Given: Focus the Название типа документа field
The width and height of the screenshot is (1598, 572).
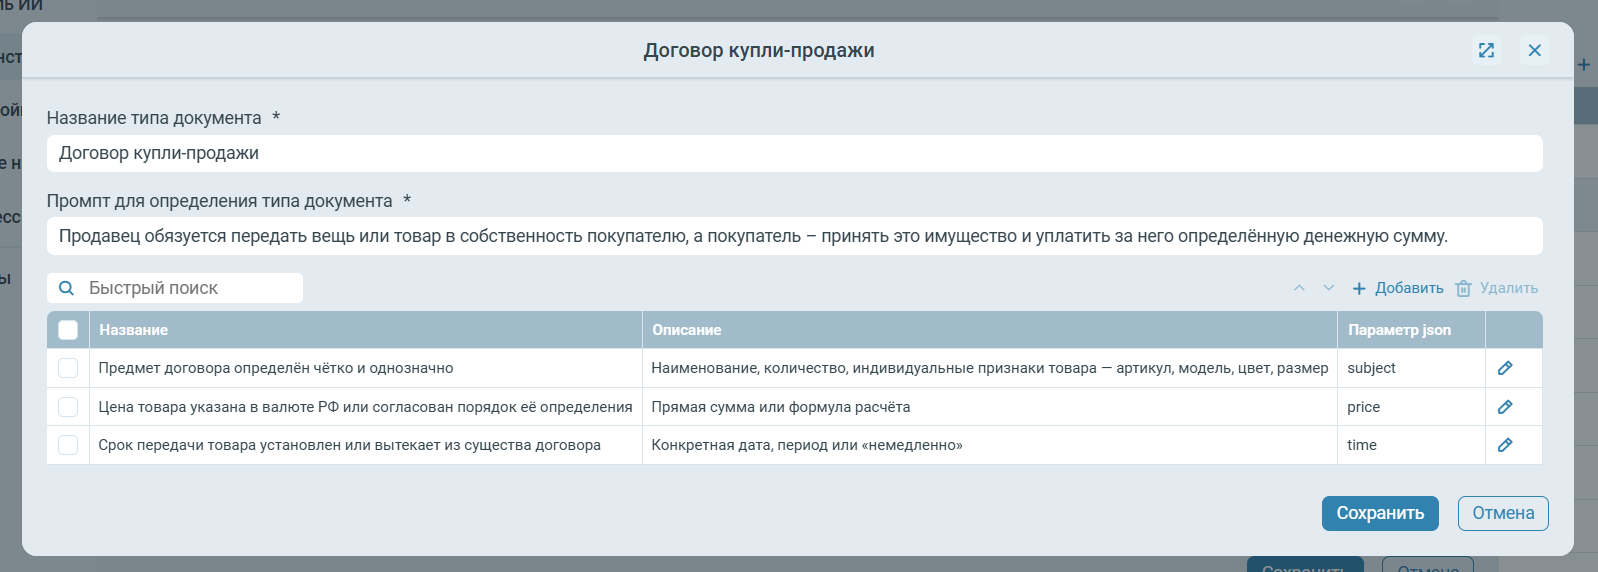Looking at the screenshot, I should point(794,153).
